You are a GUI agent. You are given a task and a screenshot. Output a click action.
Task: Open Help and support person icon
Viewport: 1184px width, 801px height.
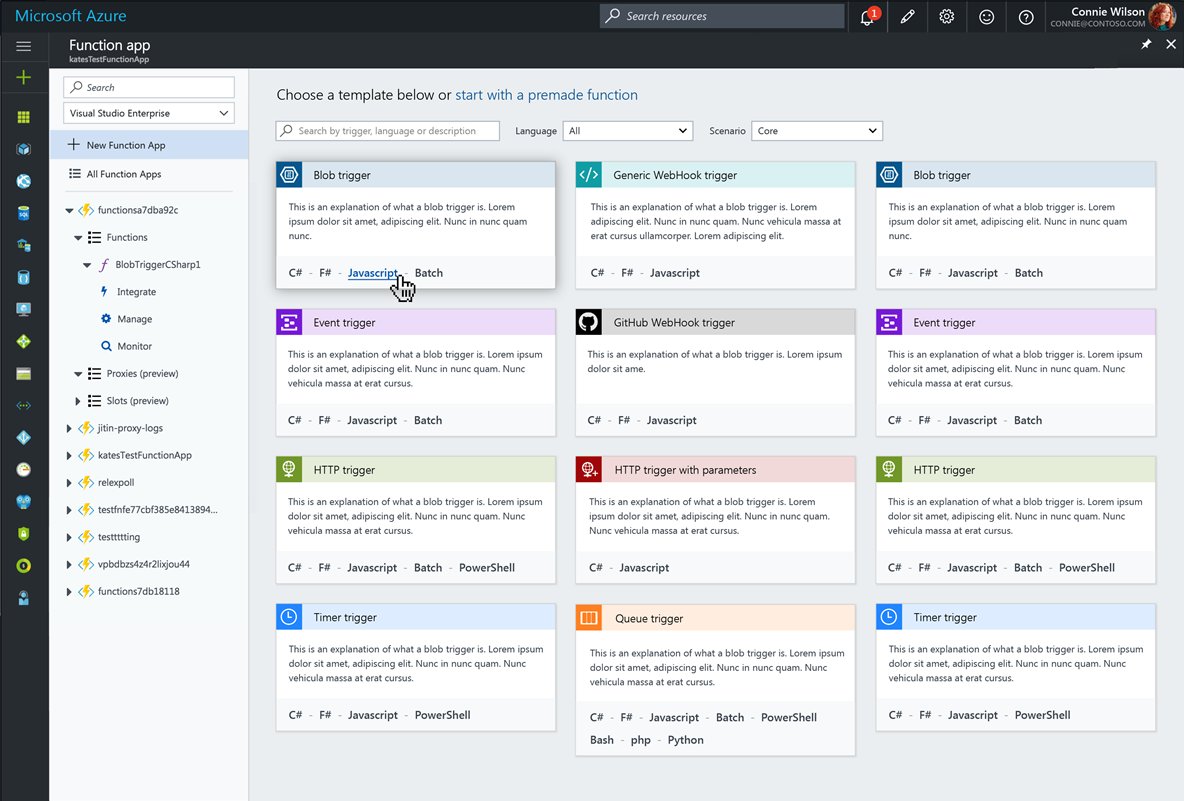[23, 598]
